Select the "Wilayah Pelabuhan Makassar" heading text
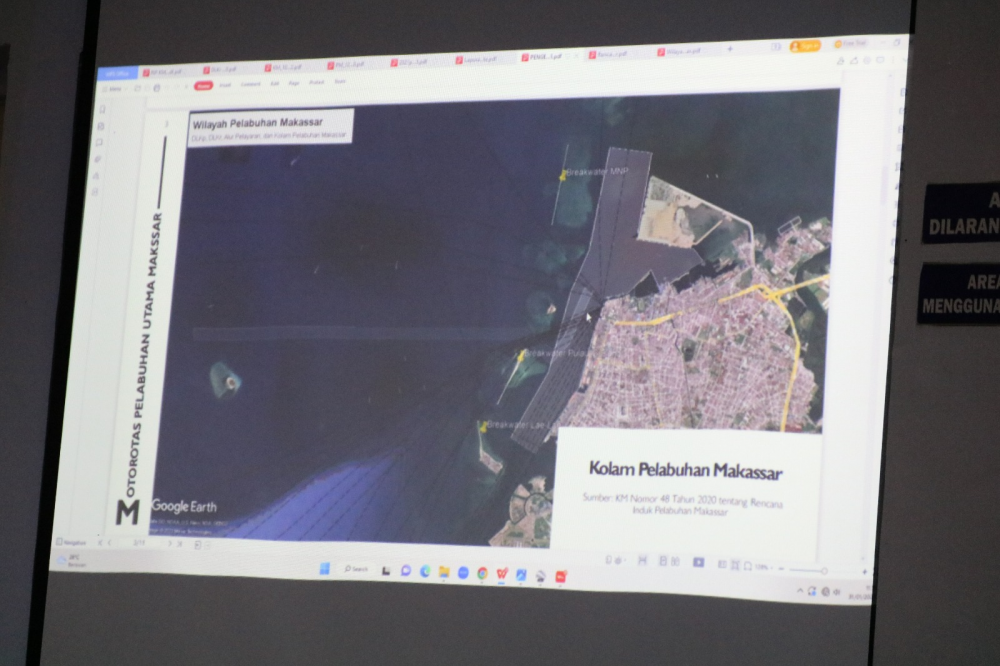Image resolution: width=1000 pixels, height=666 pixels. 258,122
